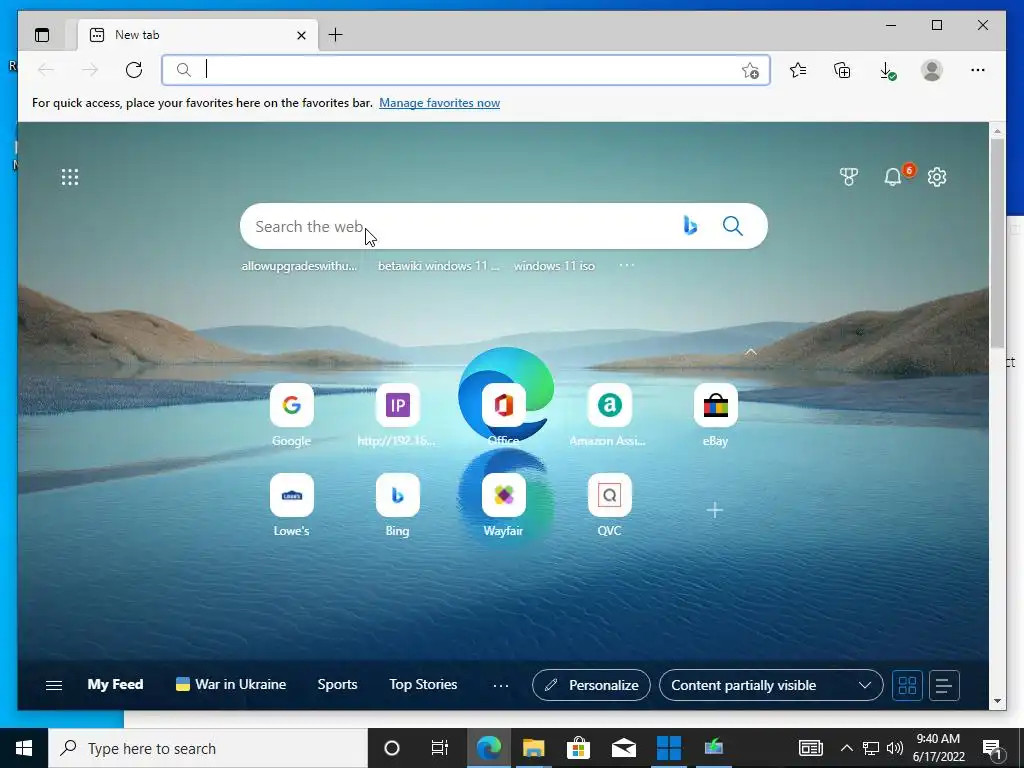Select betawiki windows 11 recent search

click(438, 266)
